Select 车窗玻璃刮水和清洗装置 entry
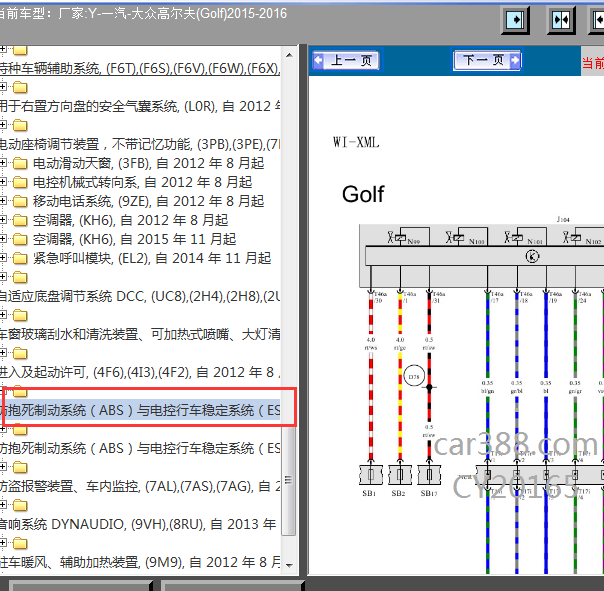The height and width of the screenshot is (591, 604). tap(140, 334)
